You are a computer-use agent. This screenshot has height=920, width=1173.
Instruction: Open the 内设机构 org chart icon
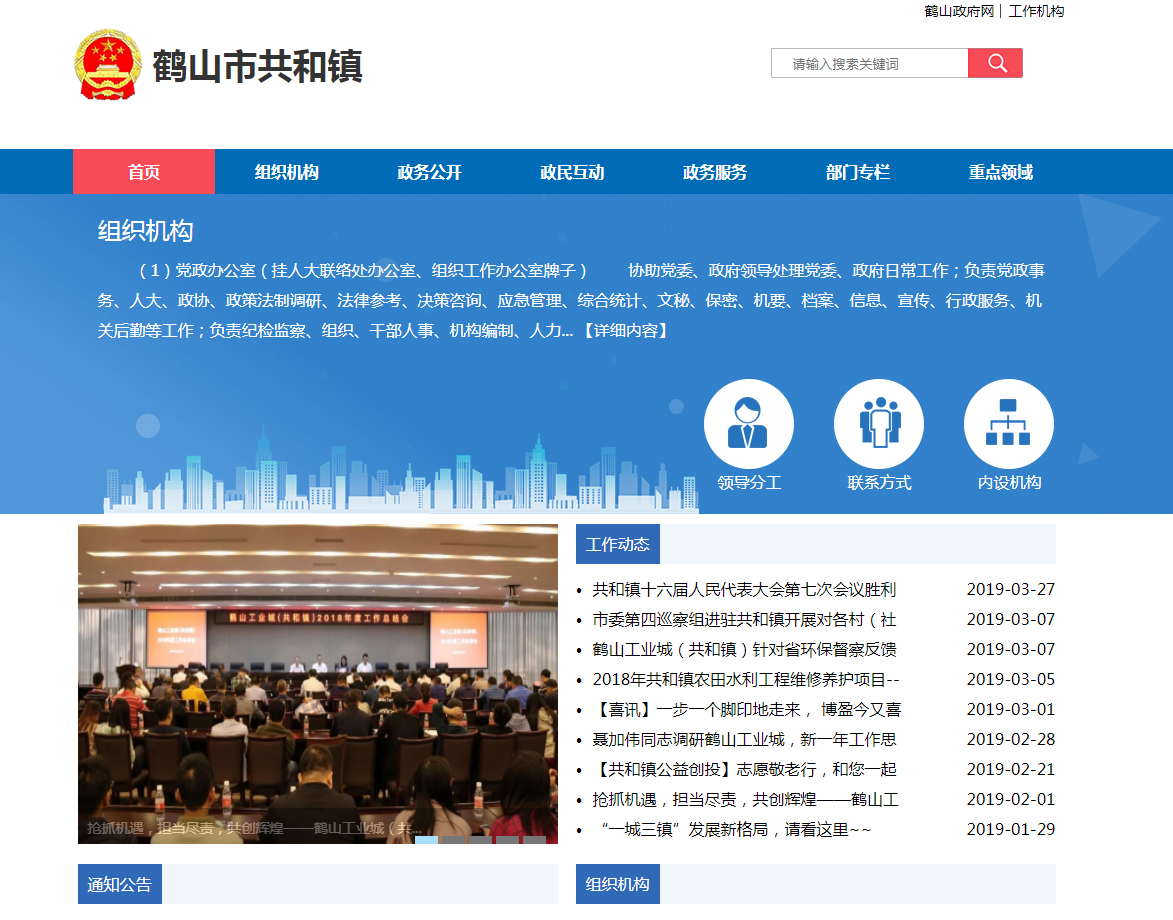pos(1008,425)
